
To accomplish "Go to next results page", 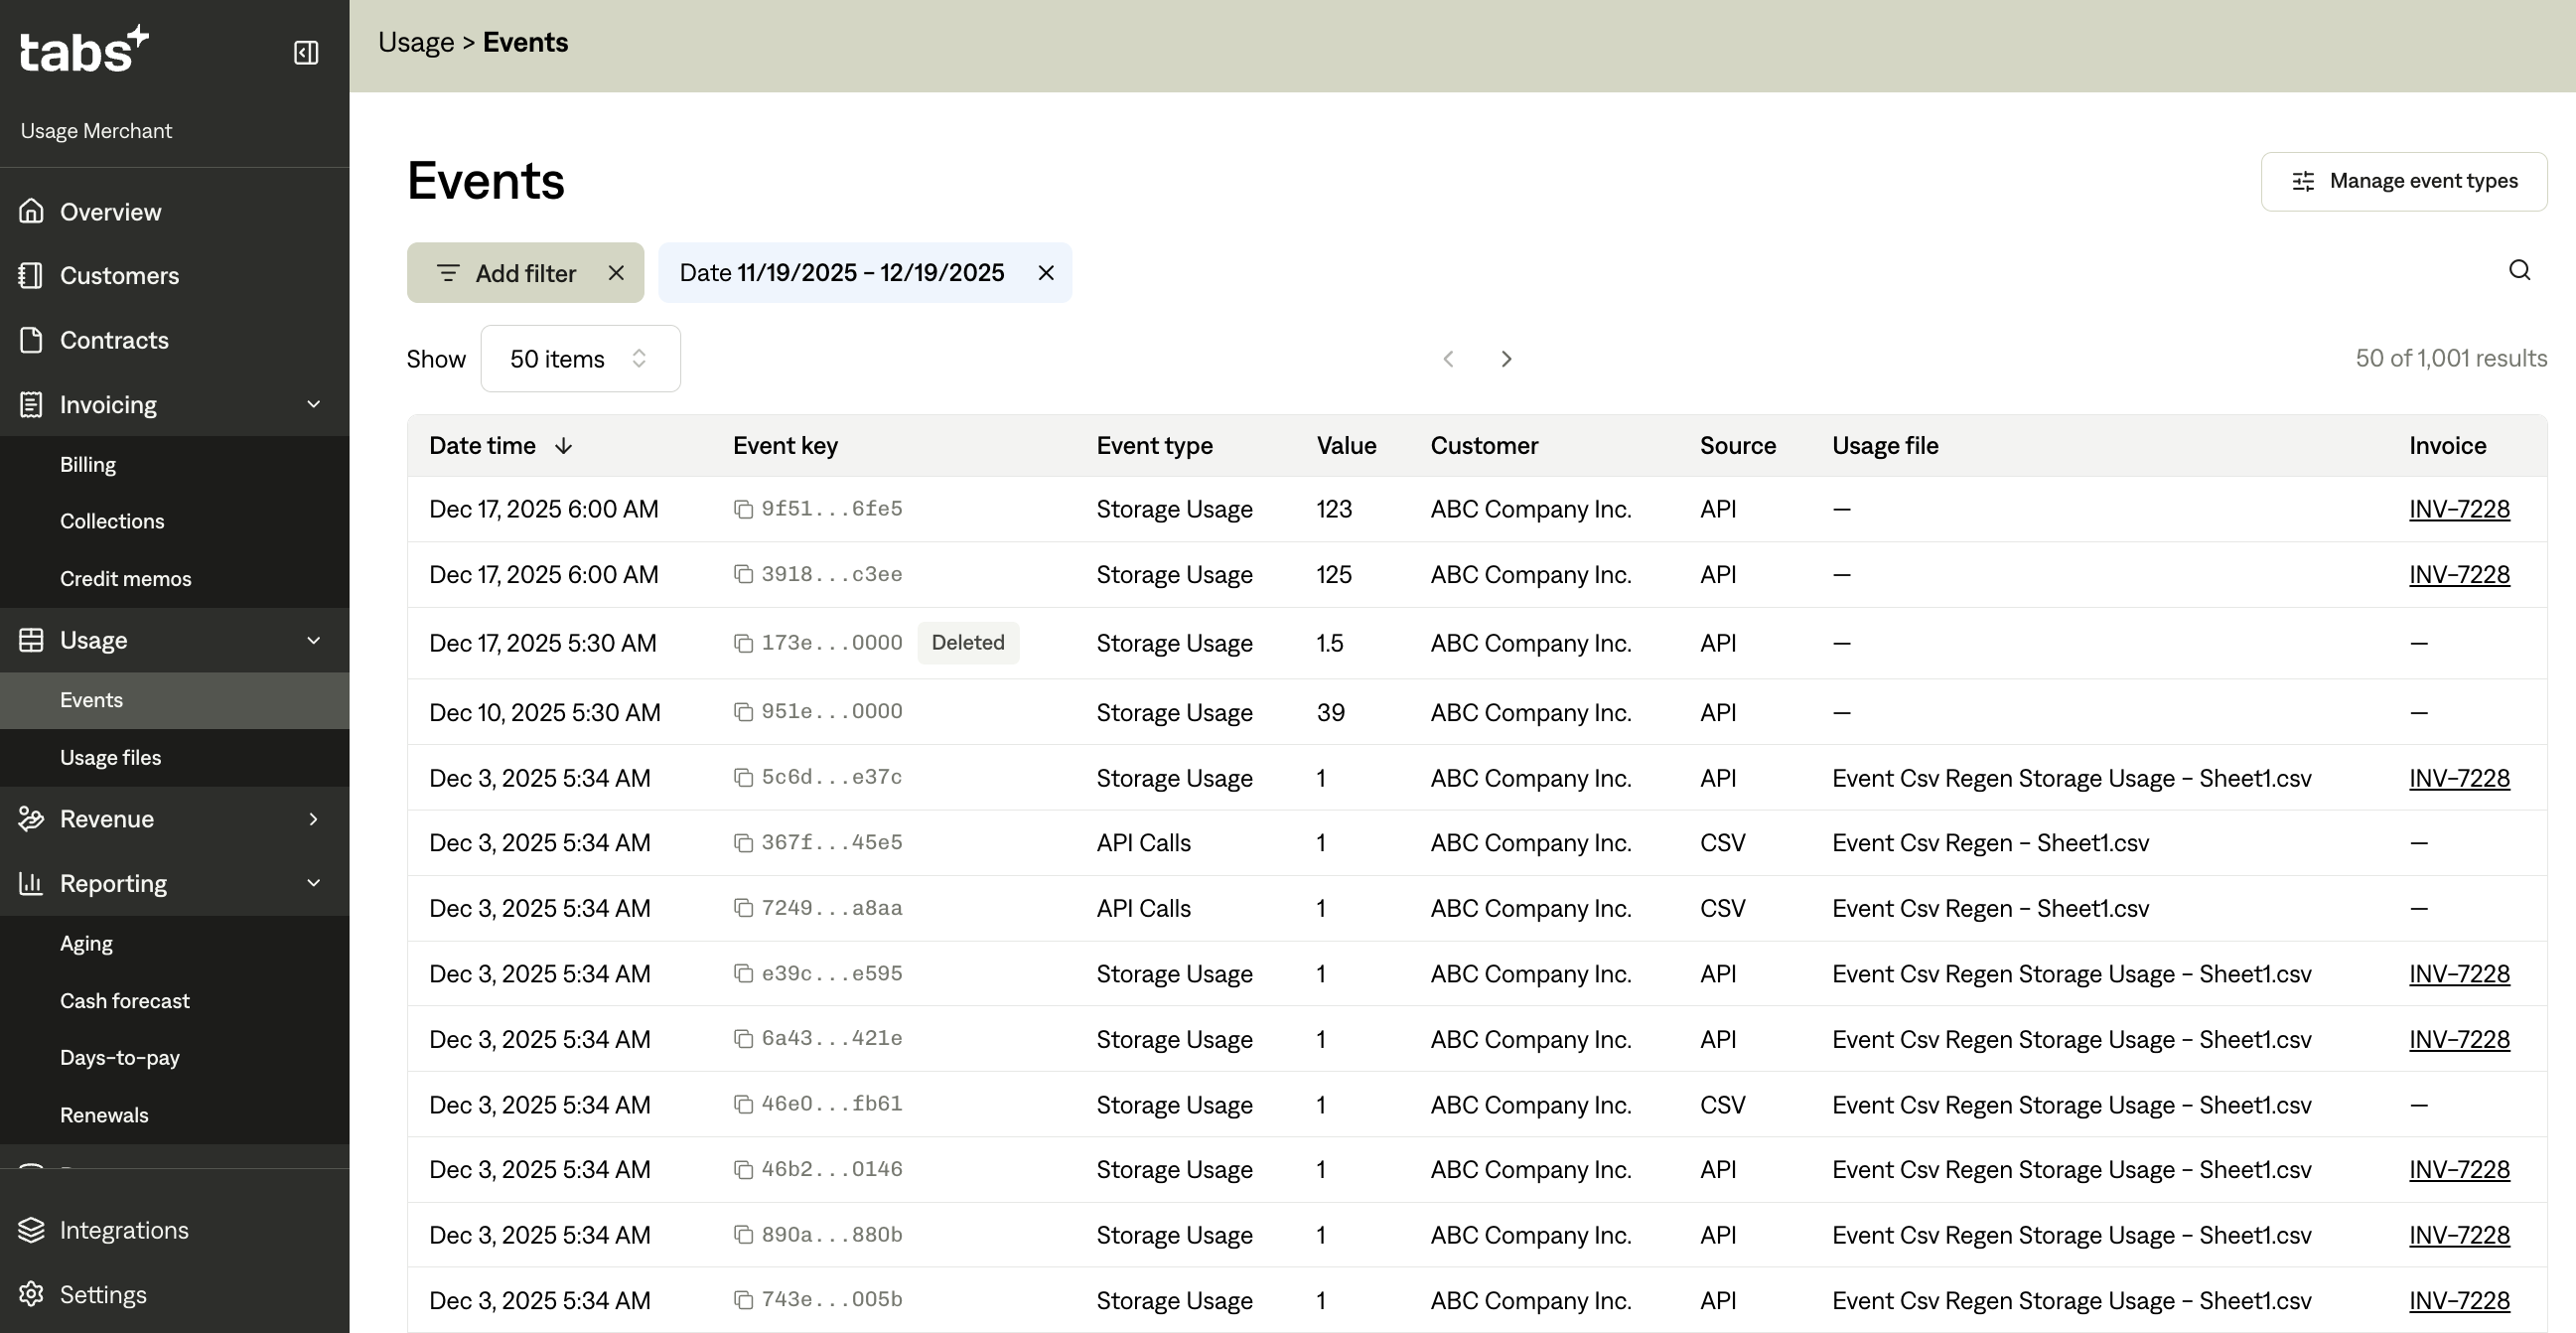I will pos(1506,359).
